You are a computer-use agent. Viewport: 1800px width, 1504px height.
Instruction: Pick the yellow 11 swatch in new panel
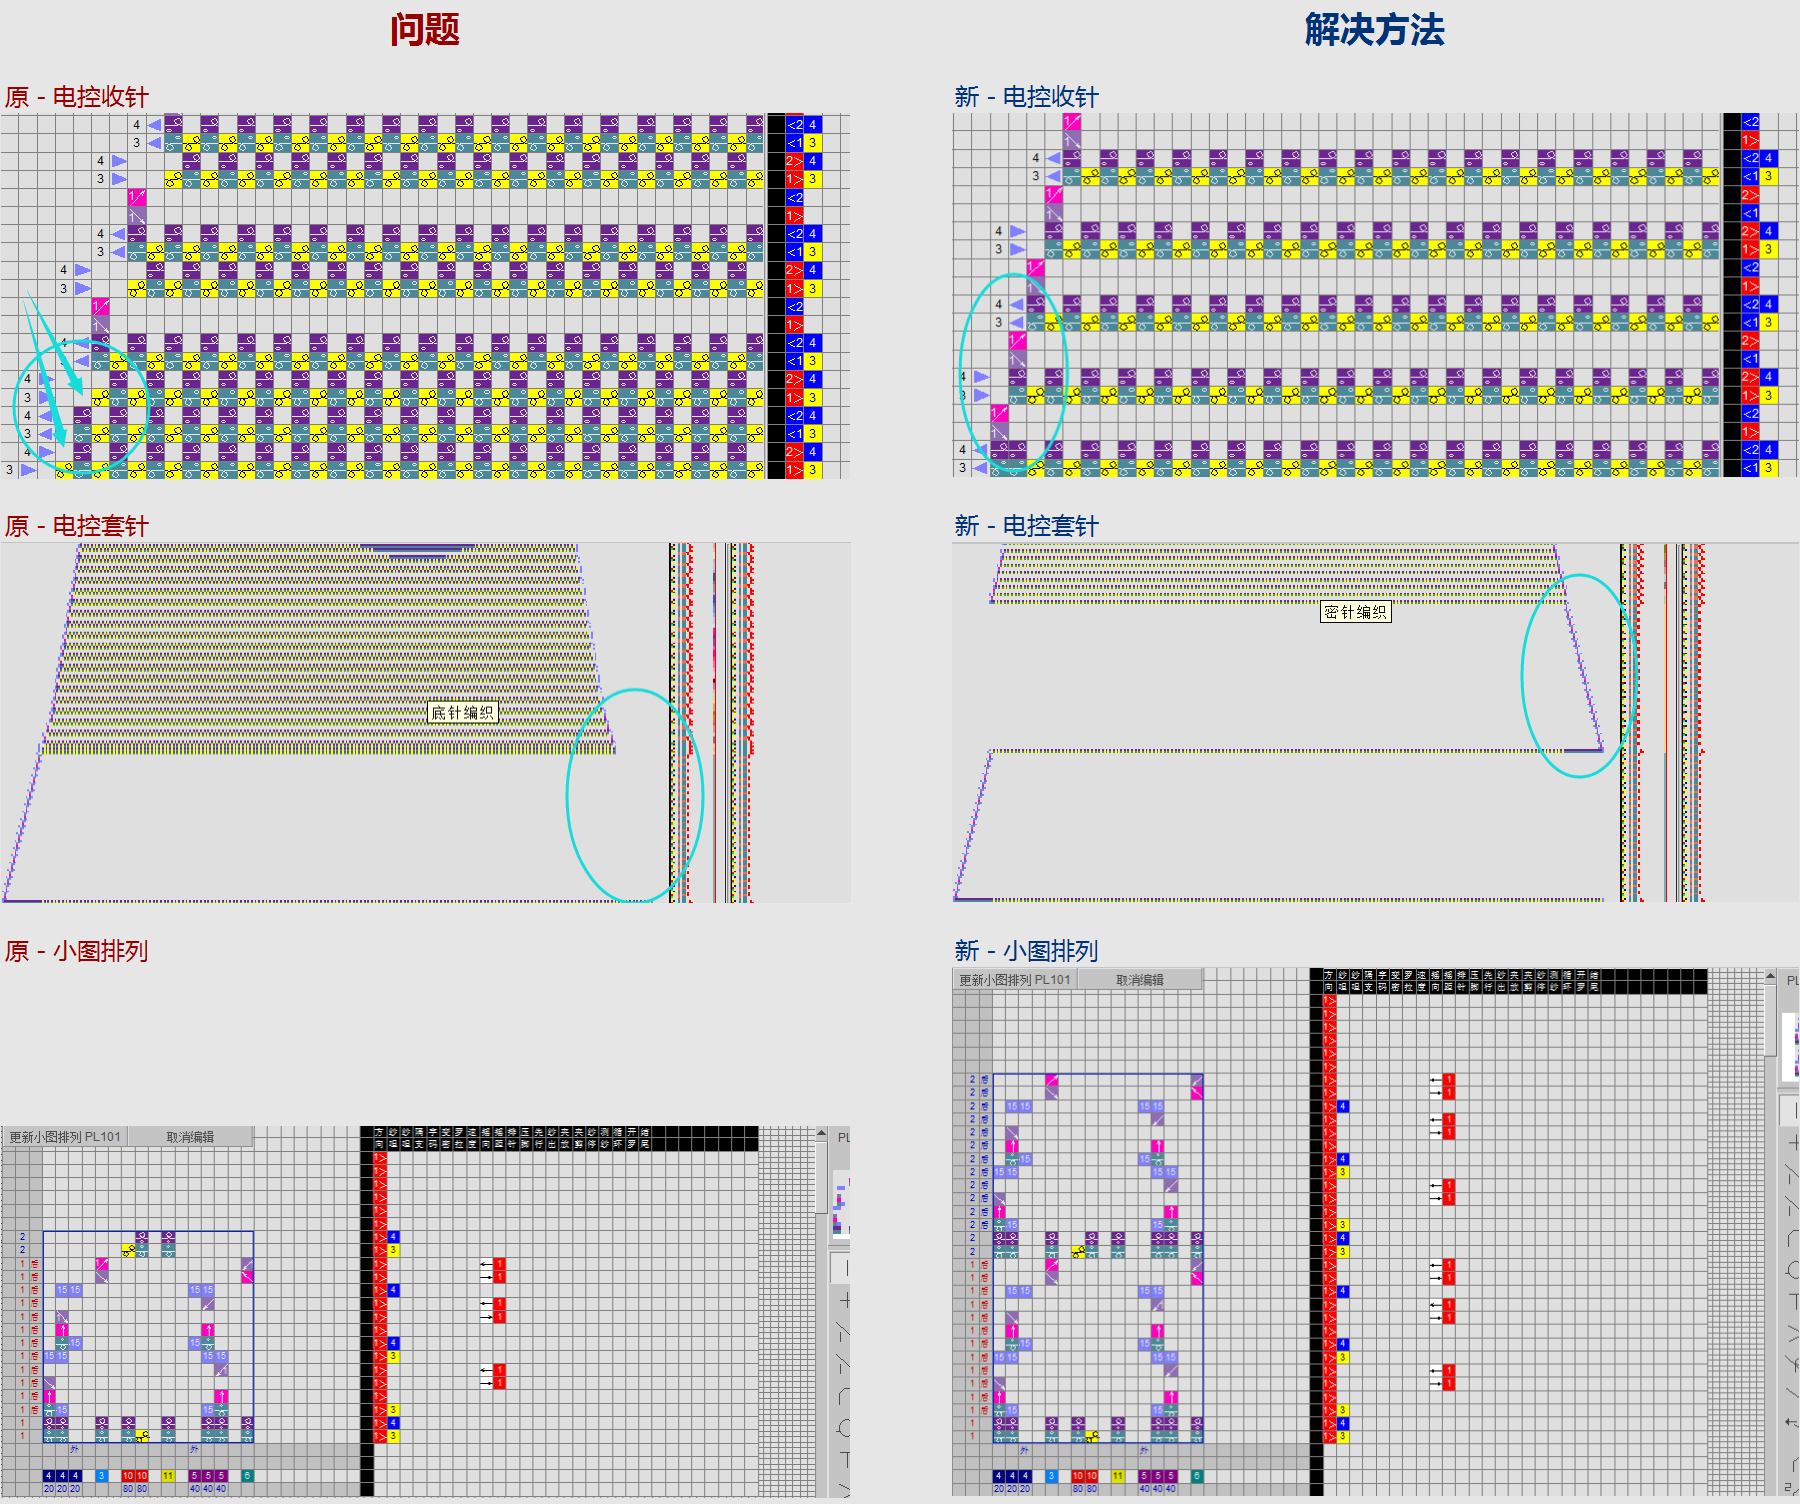coord(1117,1476)
